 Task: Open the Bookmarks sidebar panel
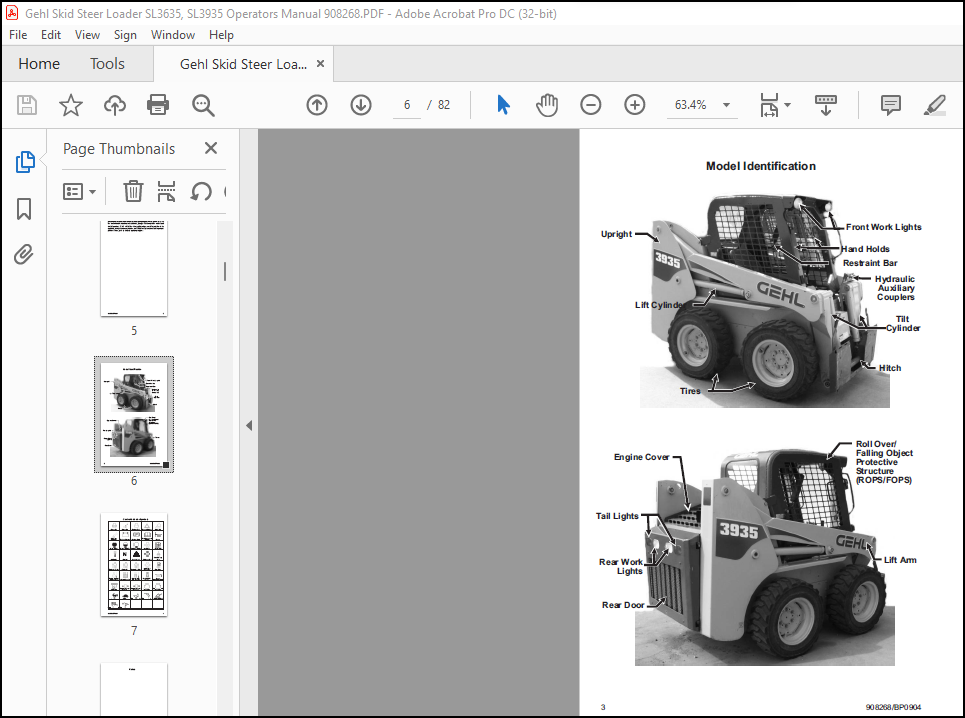pos(24,209)
